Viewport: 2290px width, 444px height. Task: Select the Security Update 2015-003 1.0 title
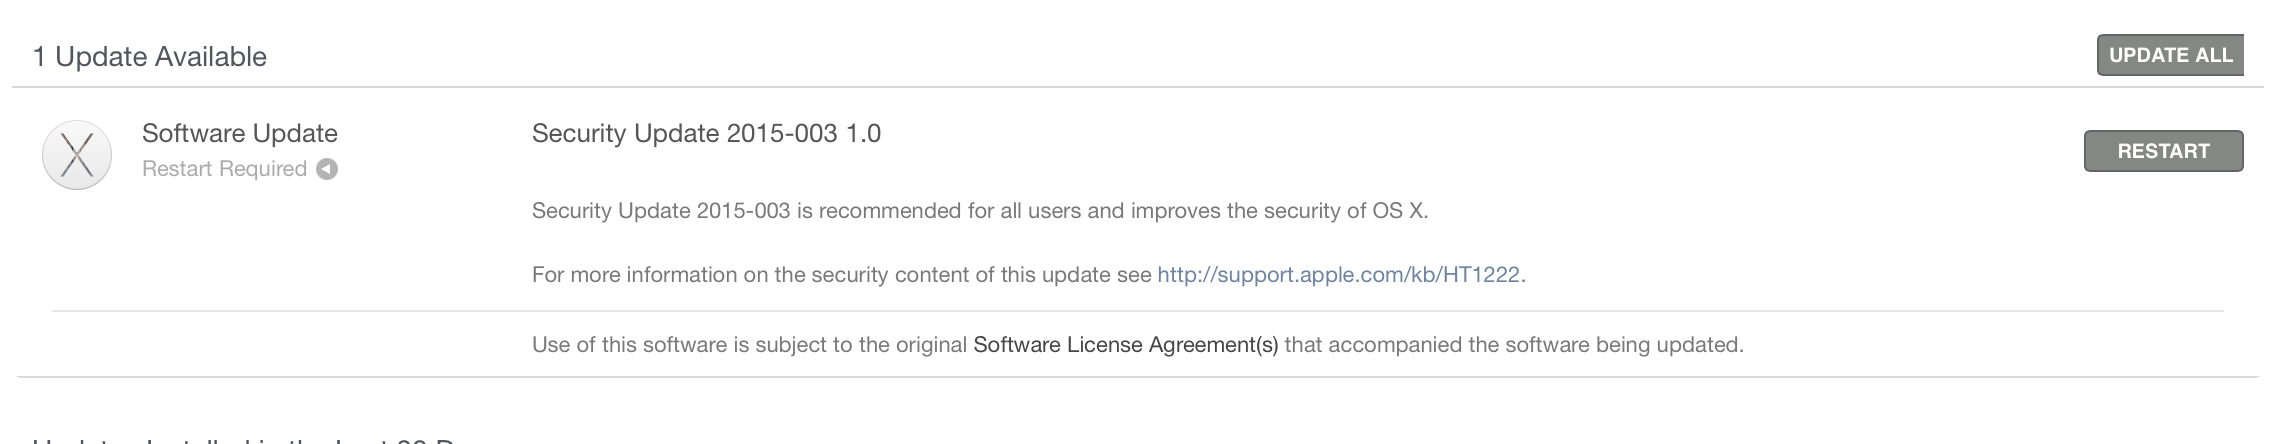click(706, 133)
